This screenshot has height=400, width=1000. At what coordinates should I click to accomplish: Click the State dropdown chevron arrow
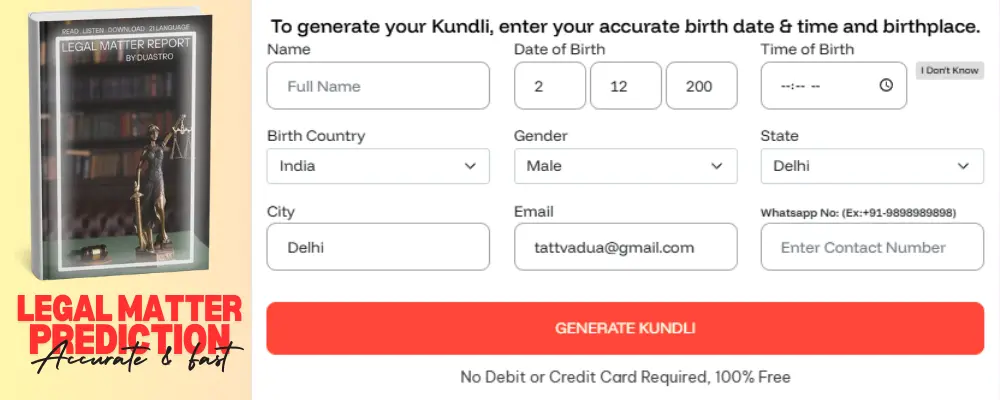[964, 166]
